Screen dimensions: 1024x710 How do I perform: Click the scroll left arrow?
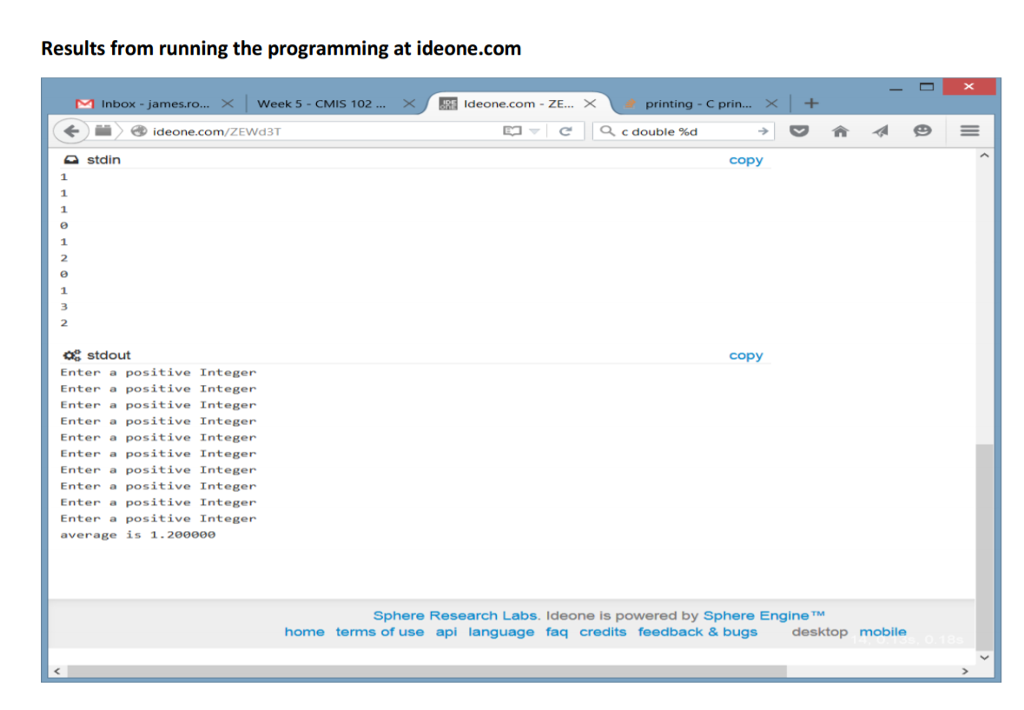pos(57,671)
